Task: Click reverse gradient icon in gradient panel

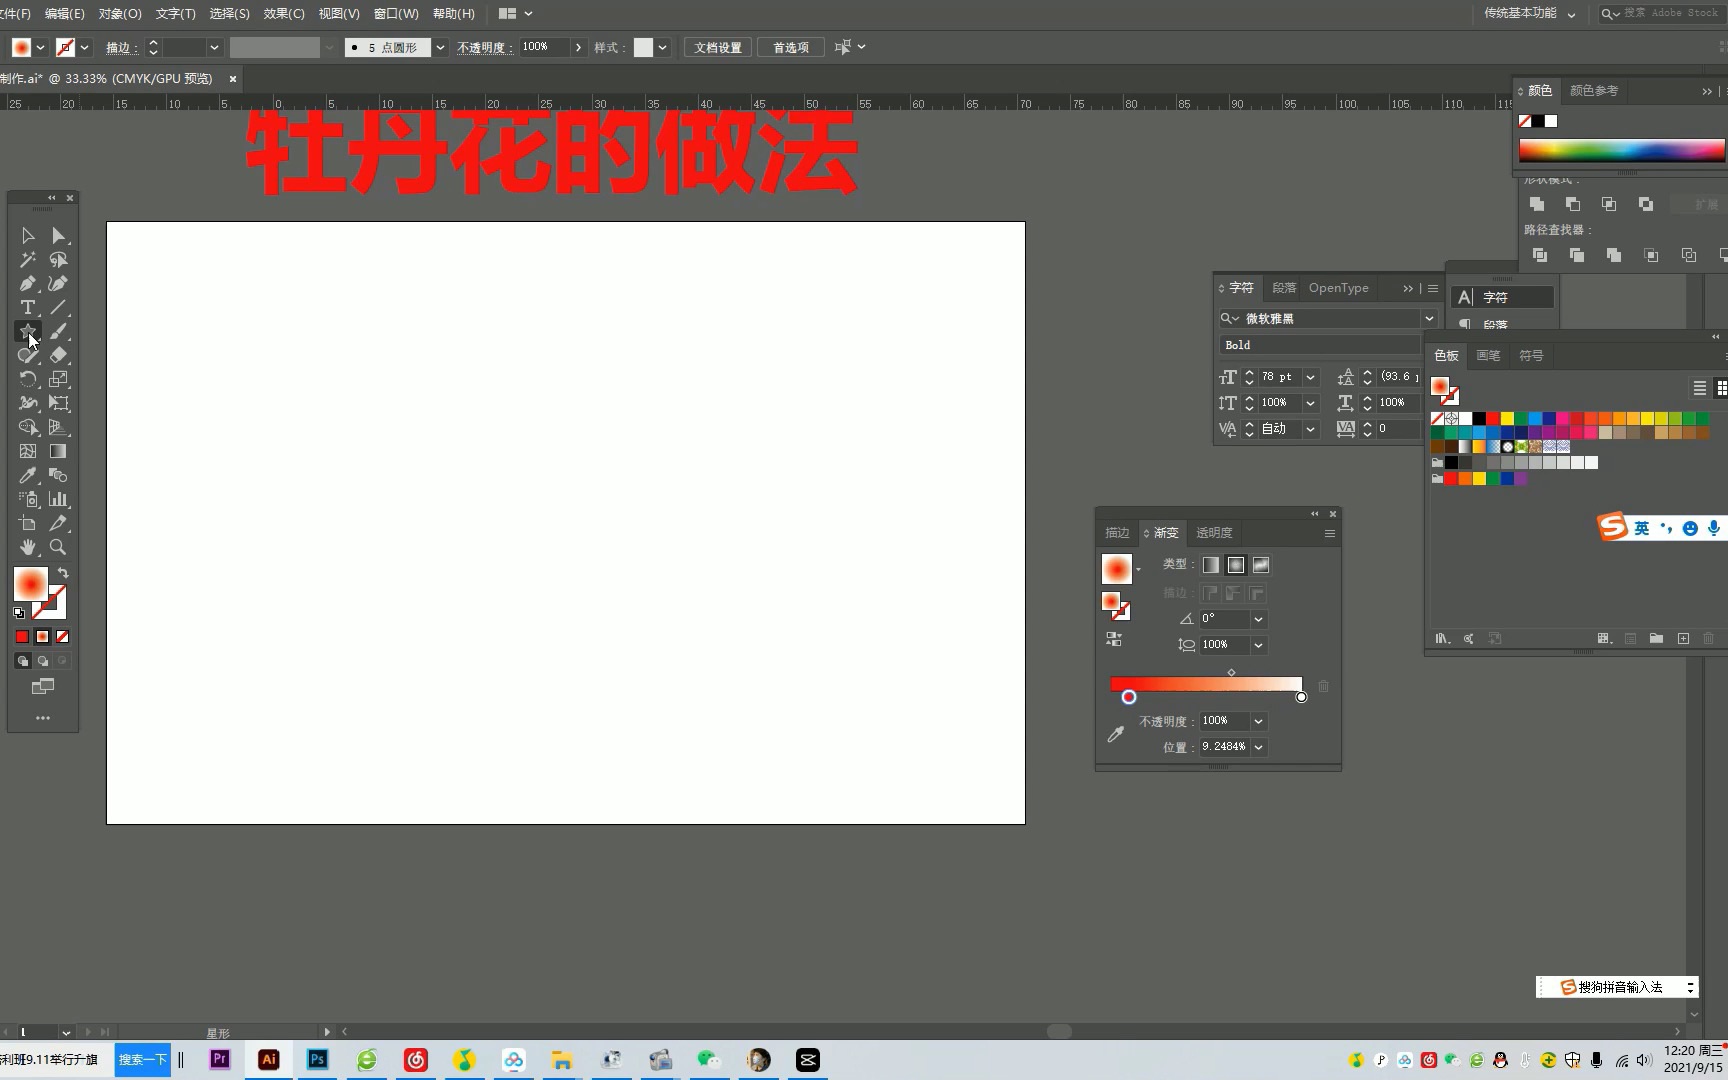Action: pos(1114,639)
